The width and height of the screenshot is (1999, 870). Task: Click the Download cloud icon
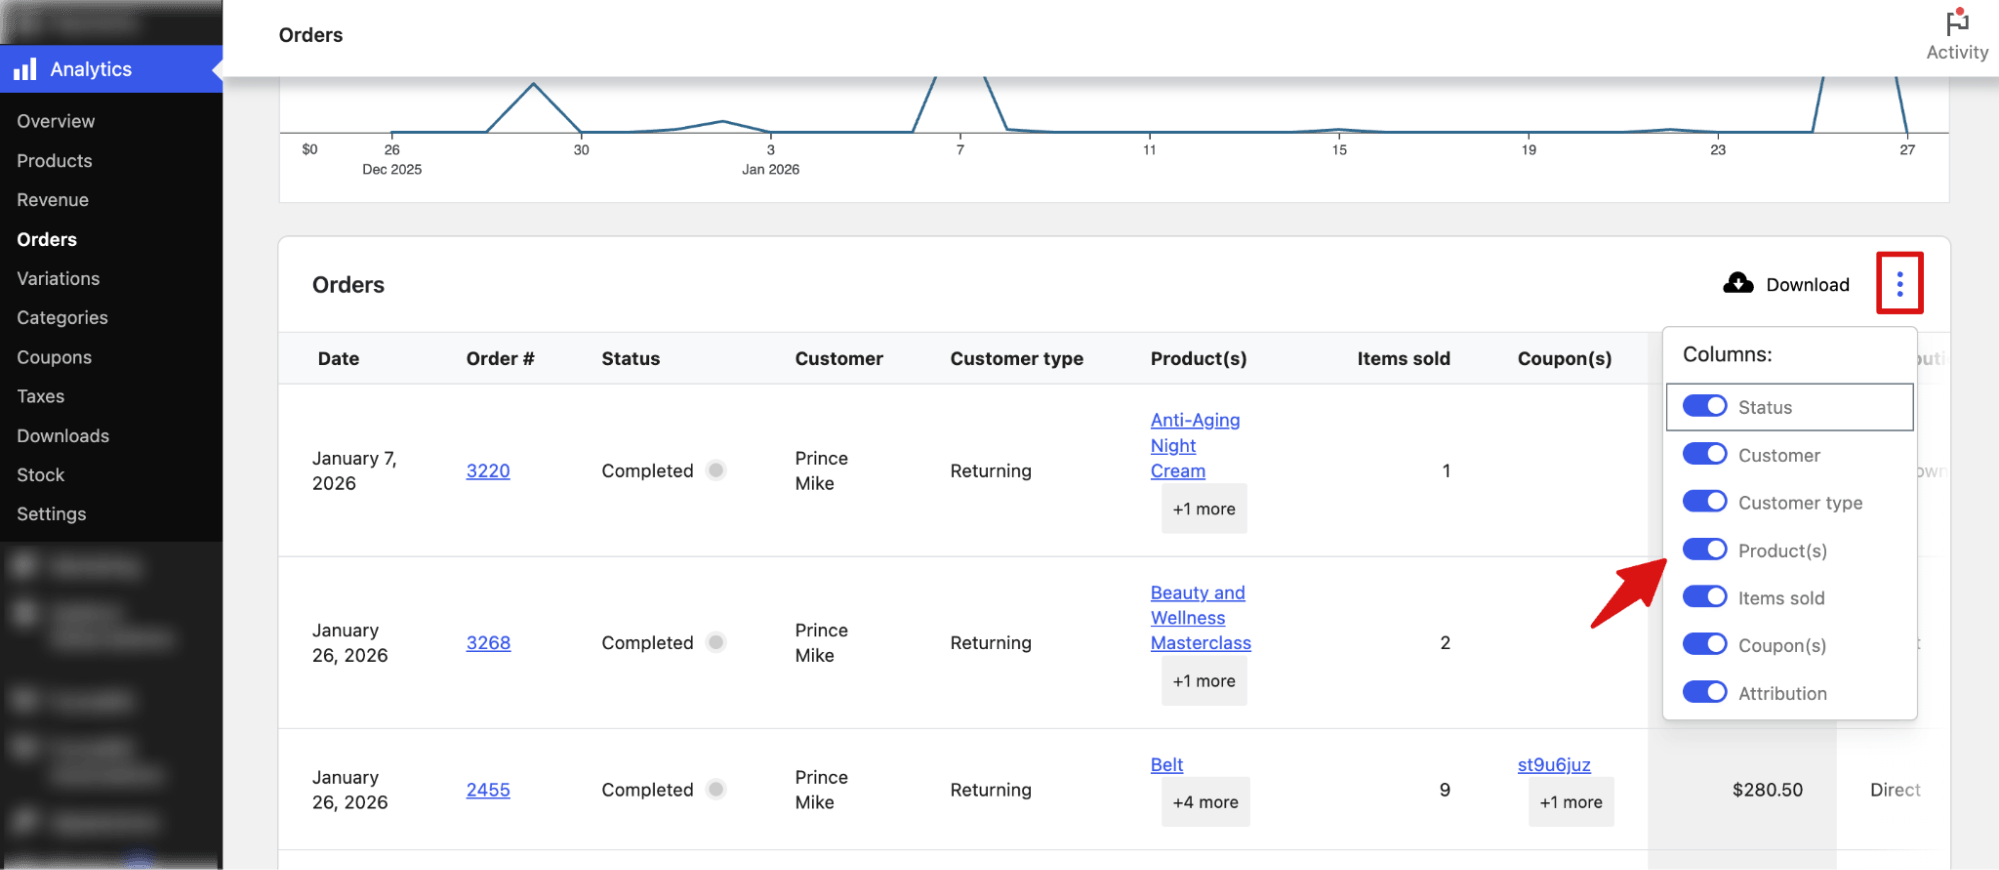[1738, 284]
